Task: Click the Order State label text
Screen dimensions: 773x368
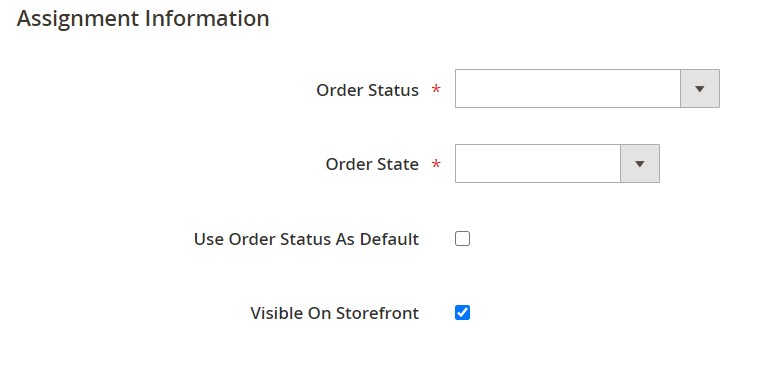Action: (372, 164)
